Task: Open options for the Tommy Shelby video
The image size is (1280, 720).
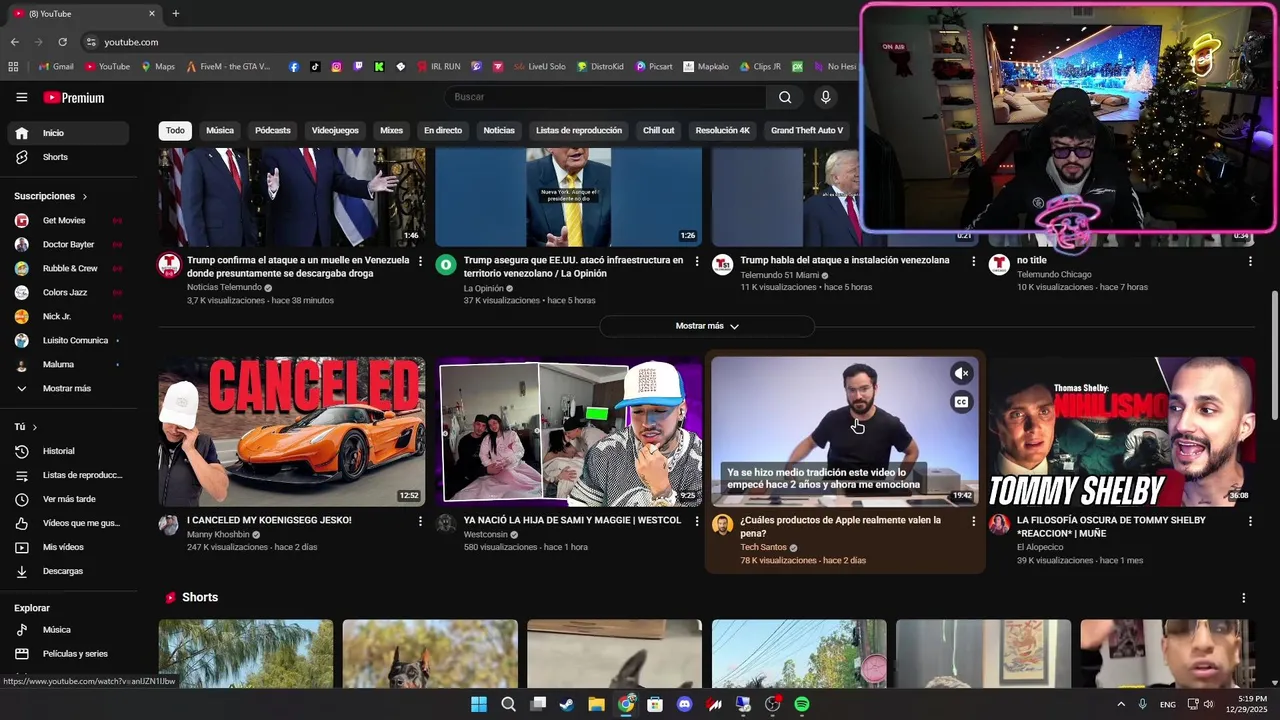Action: [1250, 521]
